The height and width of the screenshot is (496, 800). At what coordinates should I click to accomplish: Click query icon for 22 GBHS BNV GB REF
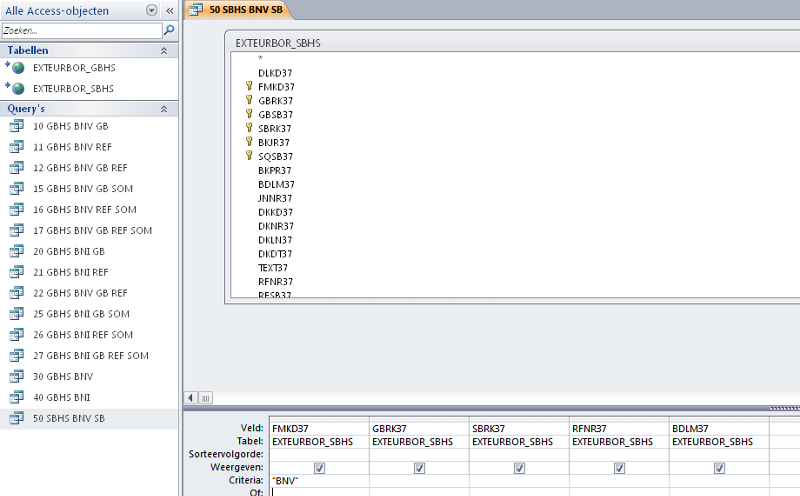17,293
